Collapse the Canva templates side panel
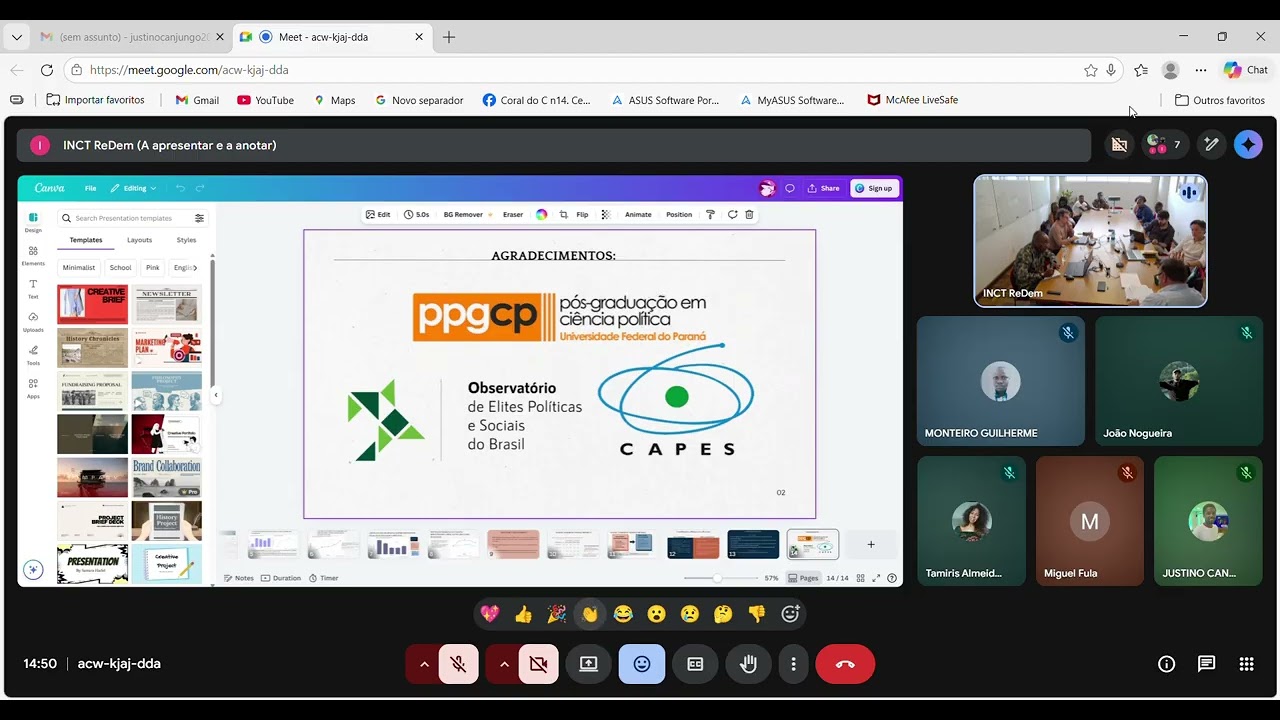The width and height of the screenshot is (1280, 720). pos(216,395)
